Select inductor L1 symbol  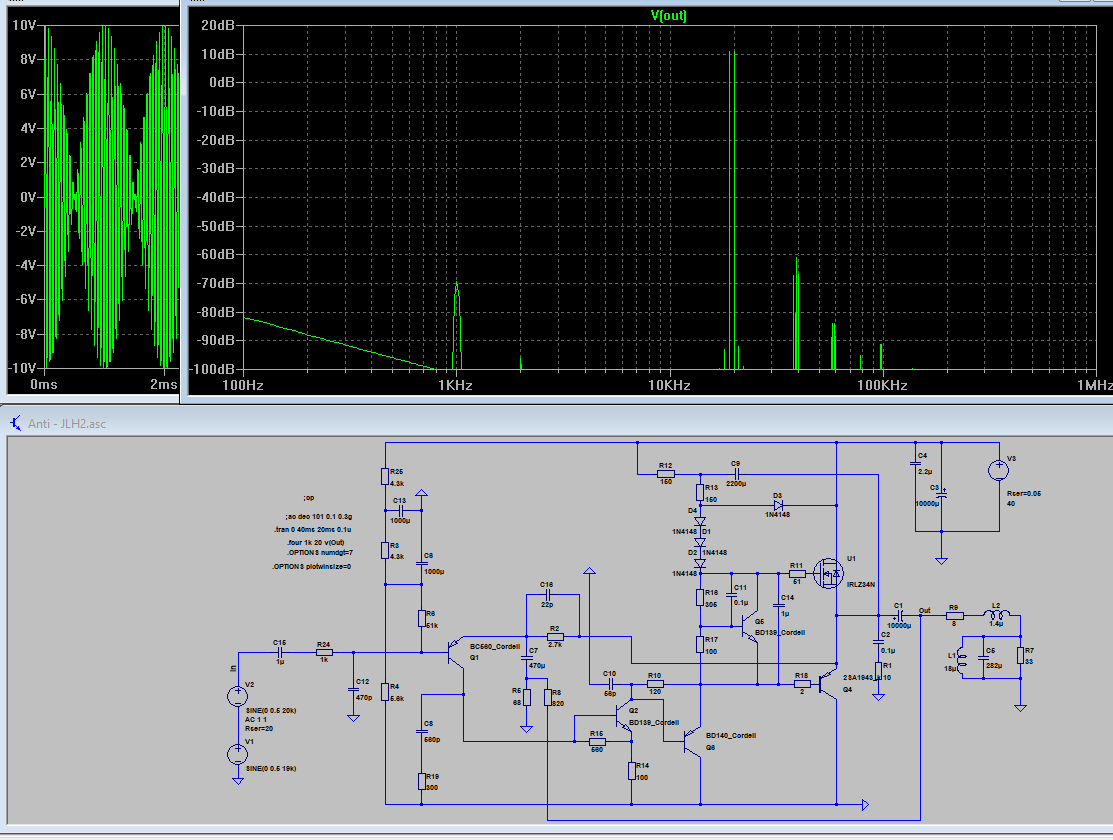tap(962, 660)
